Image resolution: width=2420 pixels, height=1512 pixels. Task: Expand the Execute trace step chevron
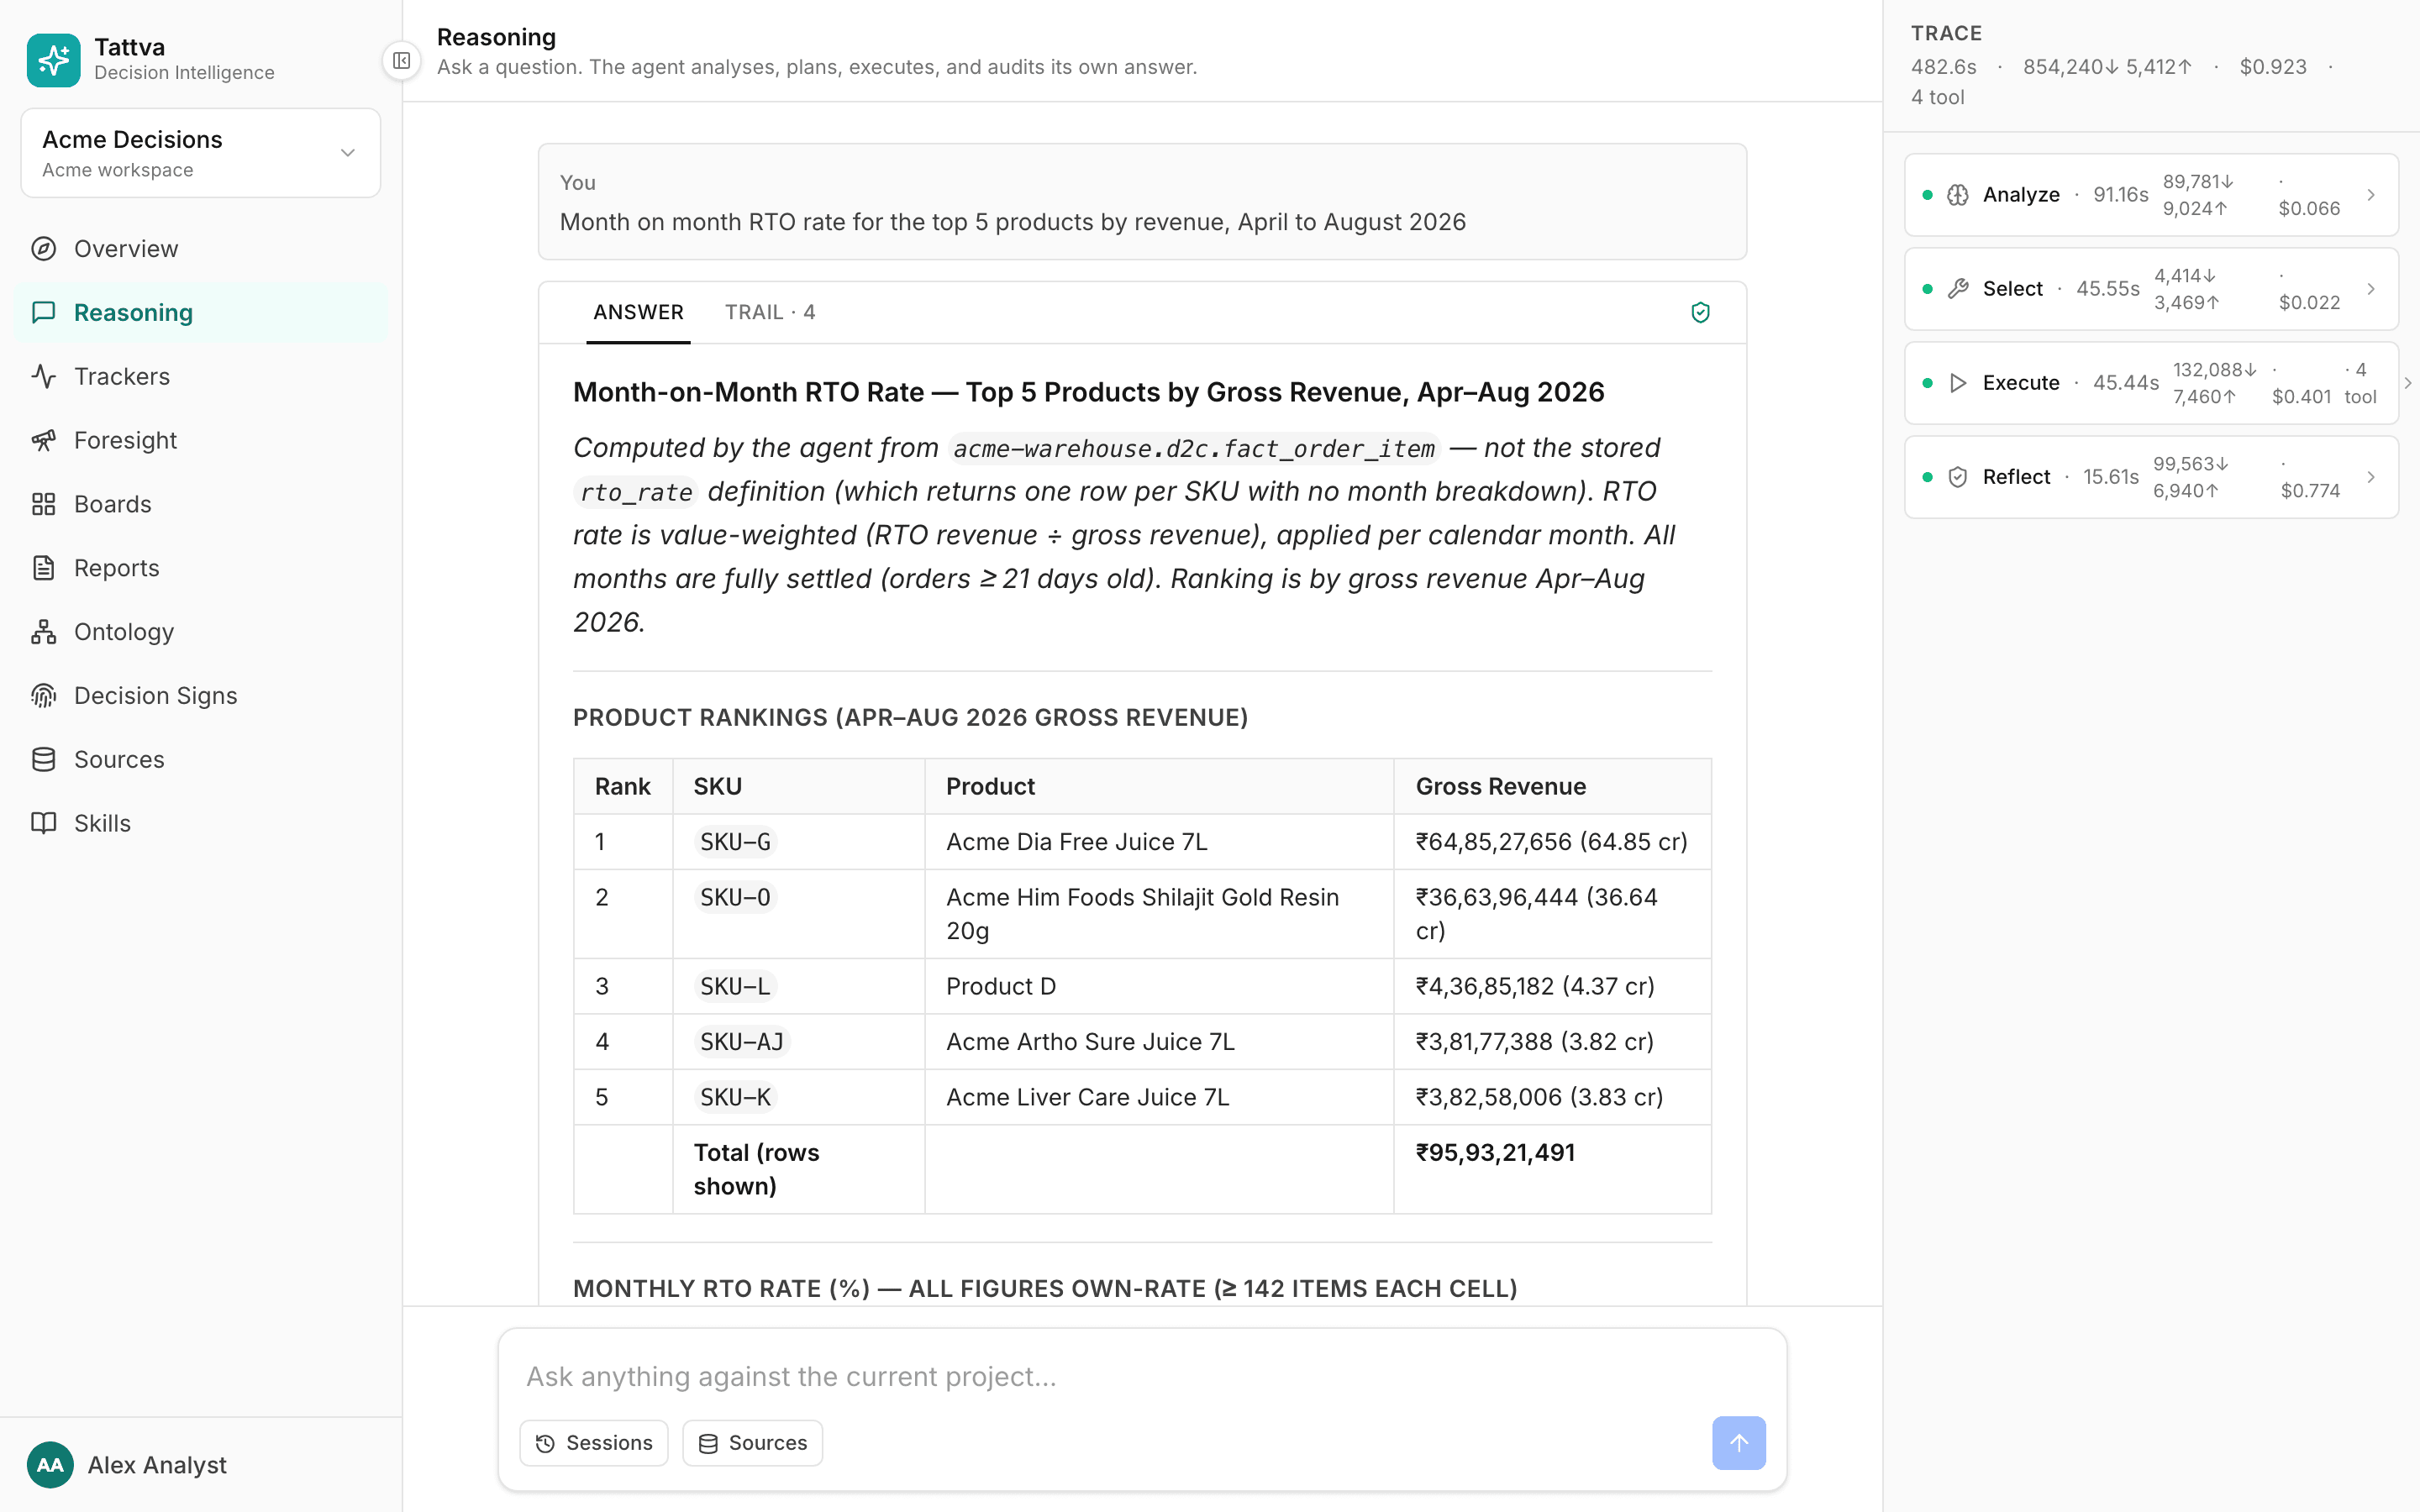(2408, 383)
